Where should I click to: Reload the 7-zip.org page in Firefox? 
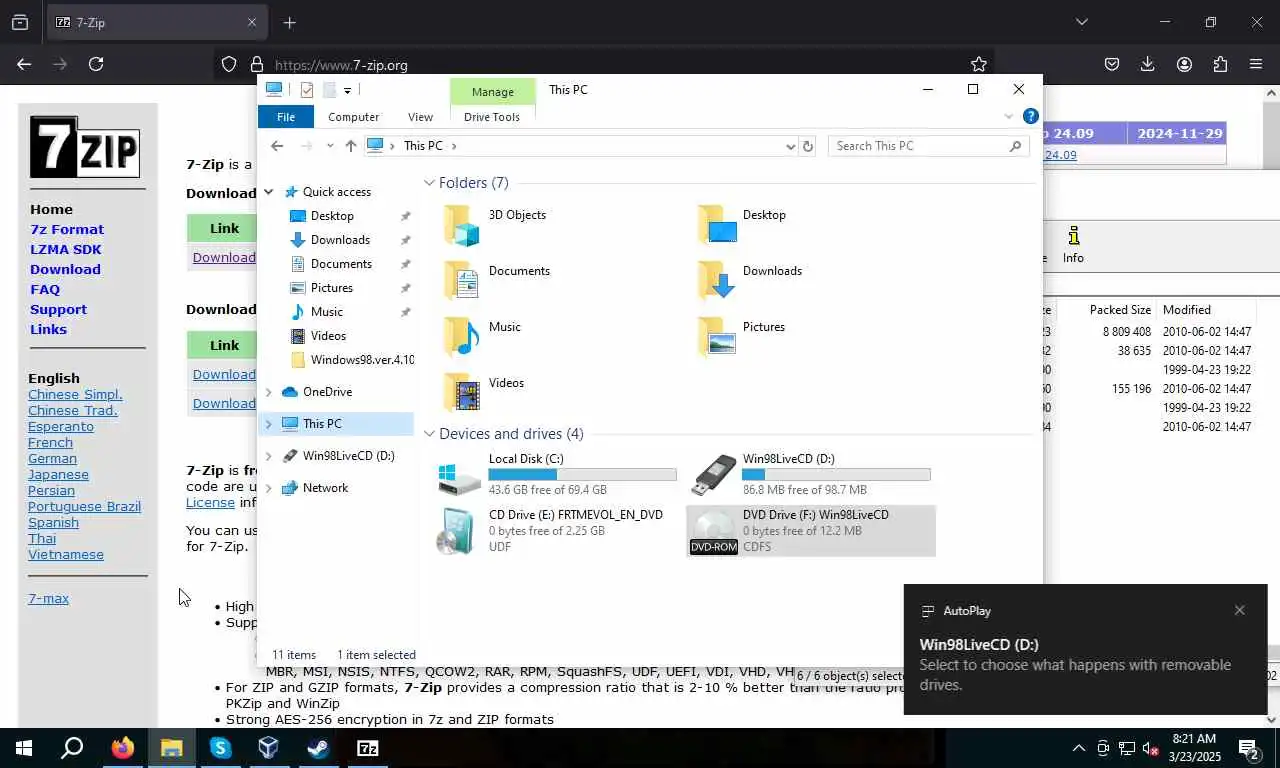[x=96, y=64]
